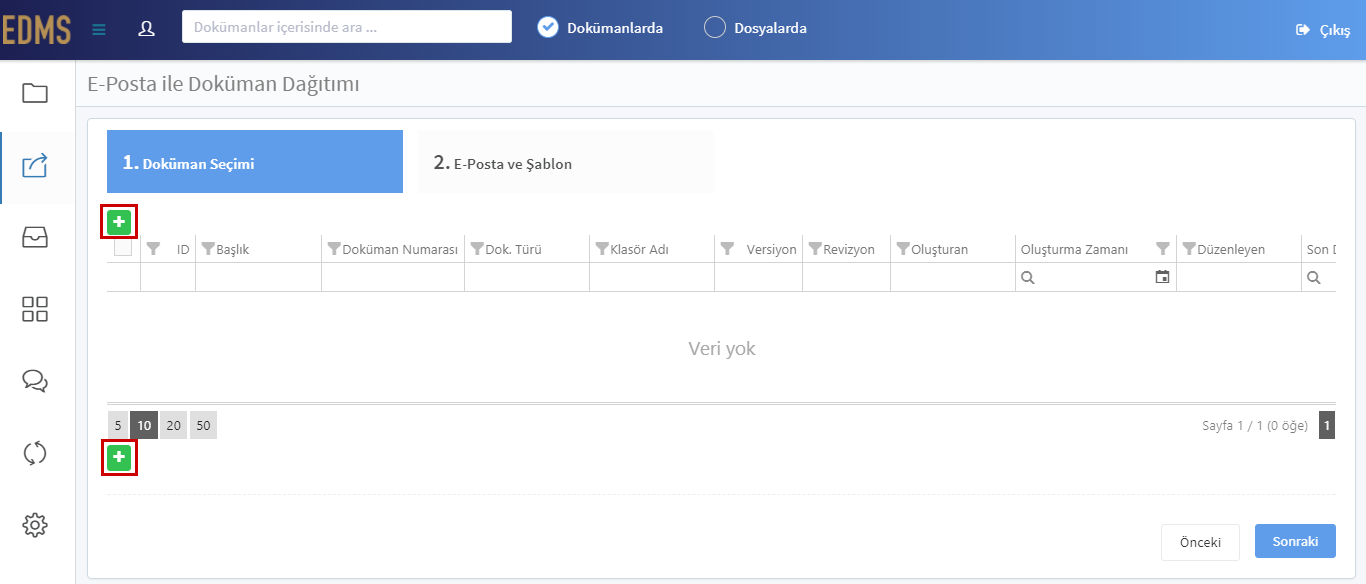Open the chat bubbles icon in sidebar
The width and height of the screenshot is (1366, 584).
tap(35, 381)
